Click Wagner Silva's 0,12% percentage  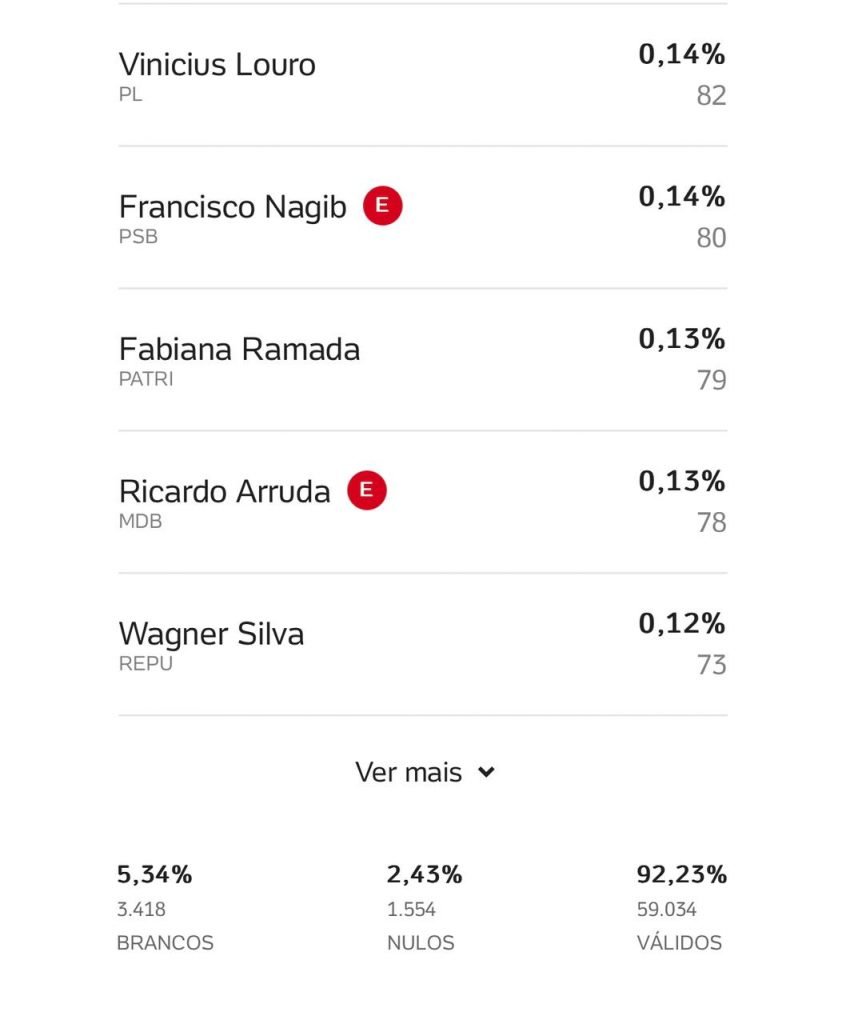pyautogui.click(x=681, y=623)
